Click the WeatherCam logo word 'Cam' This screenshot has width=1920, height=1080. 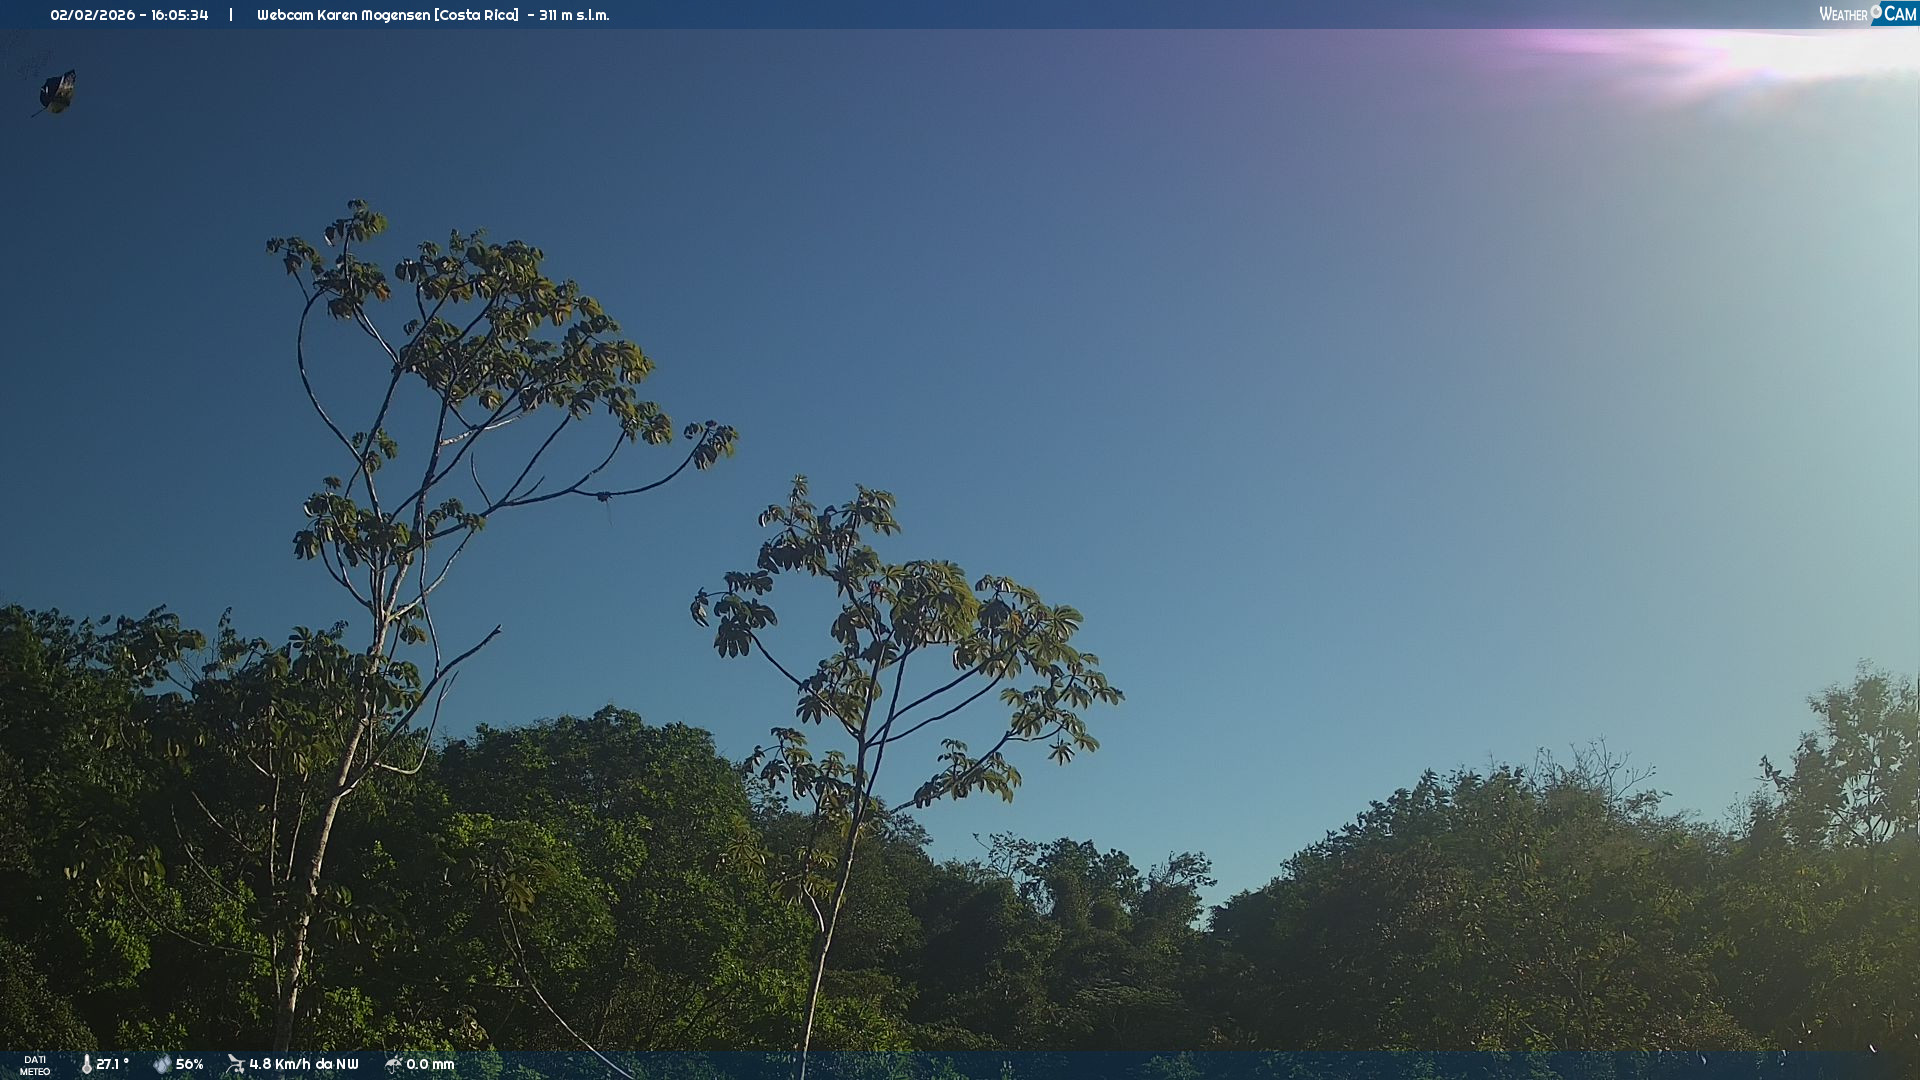click(1900, 14)
